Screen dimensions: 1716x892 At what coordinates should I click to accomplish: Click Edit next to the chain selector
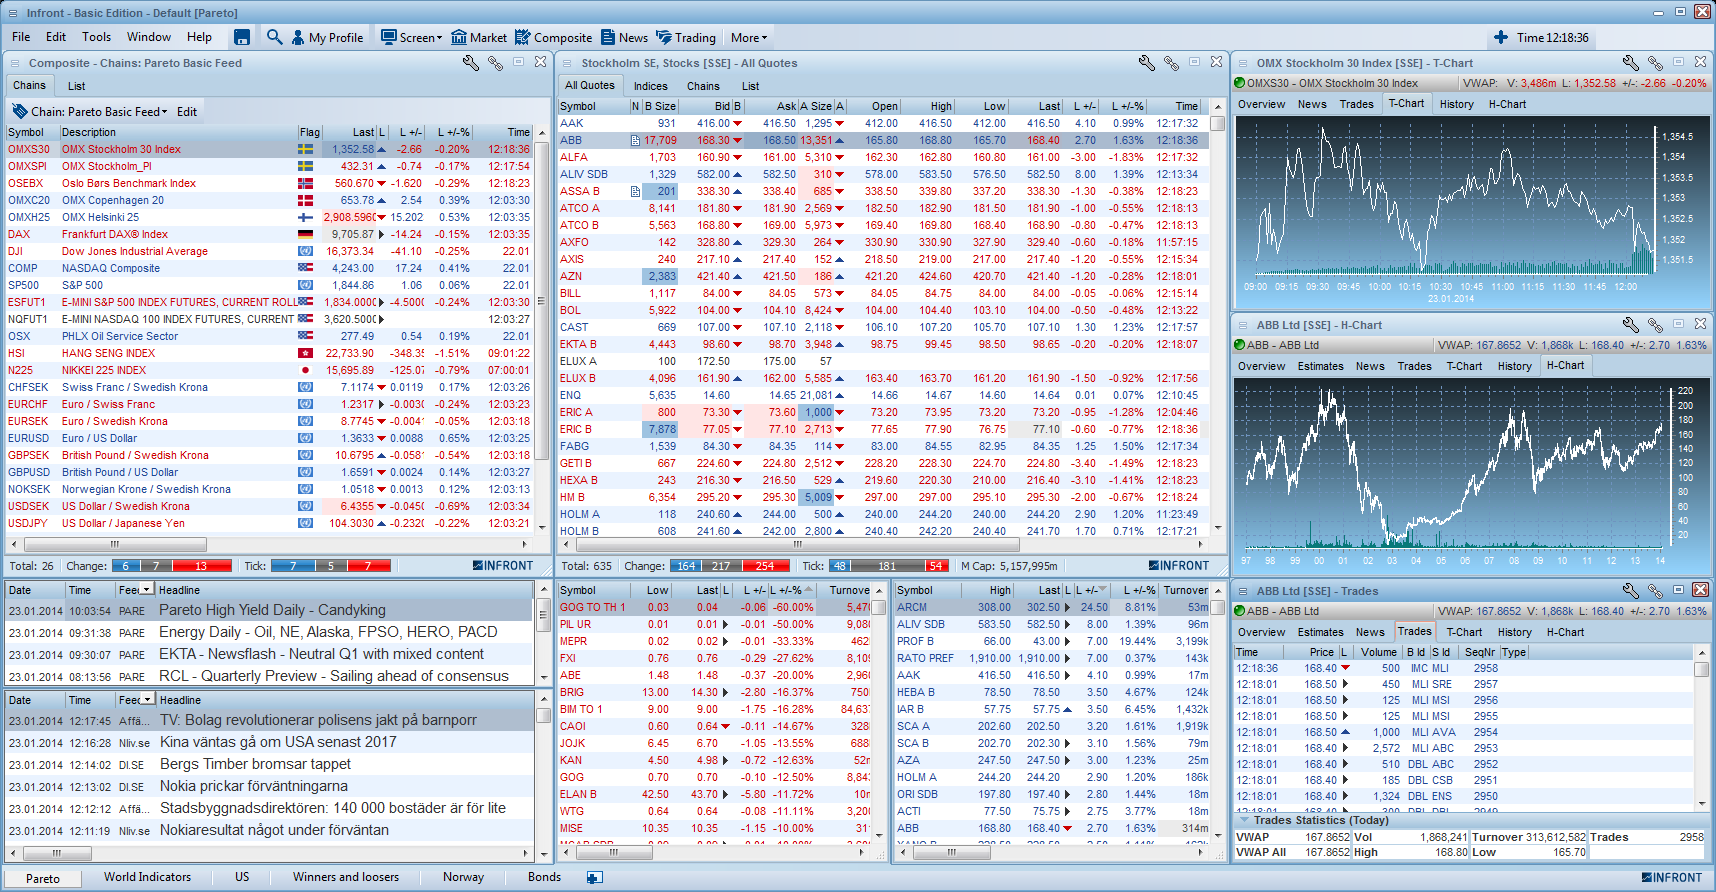187,111
